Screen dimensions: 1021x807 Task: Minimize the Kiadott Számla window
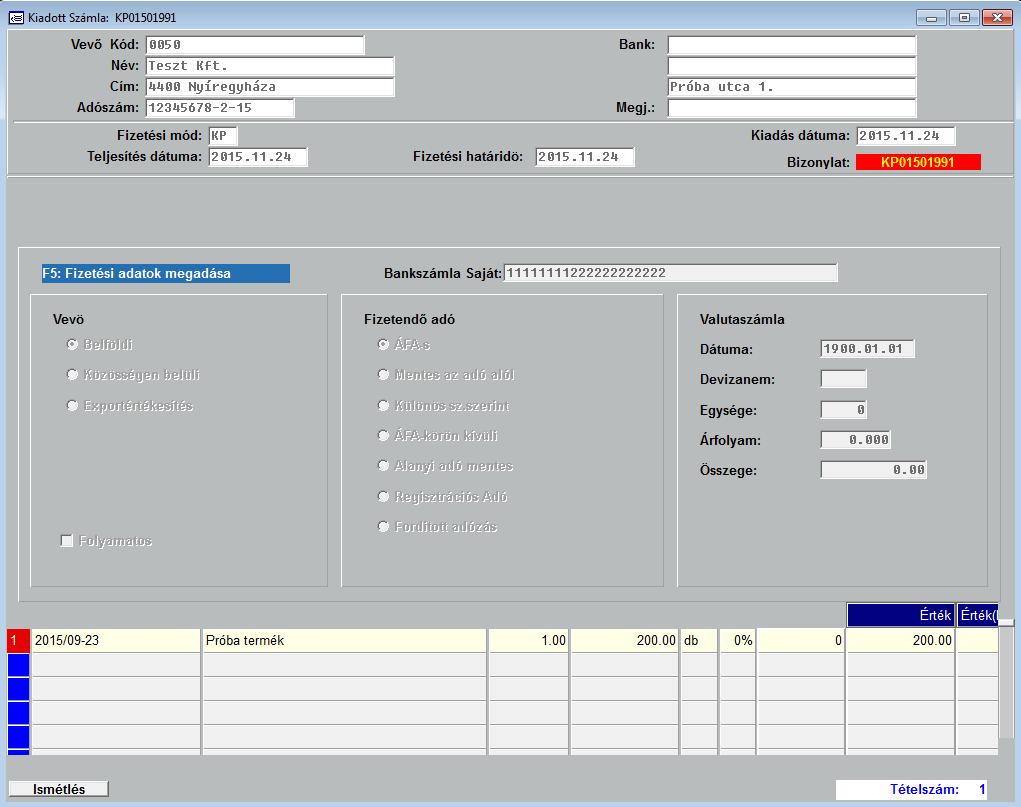[931, 18]
